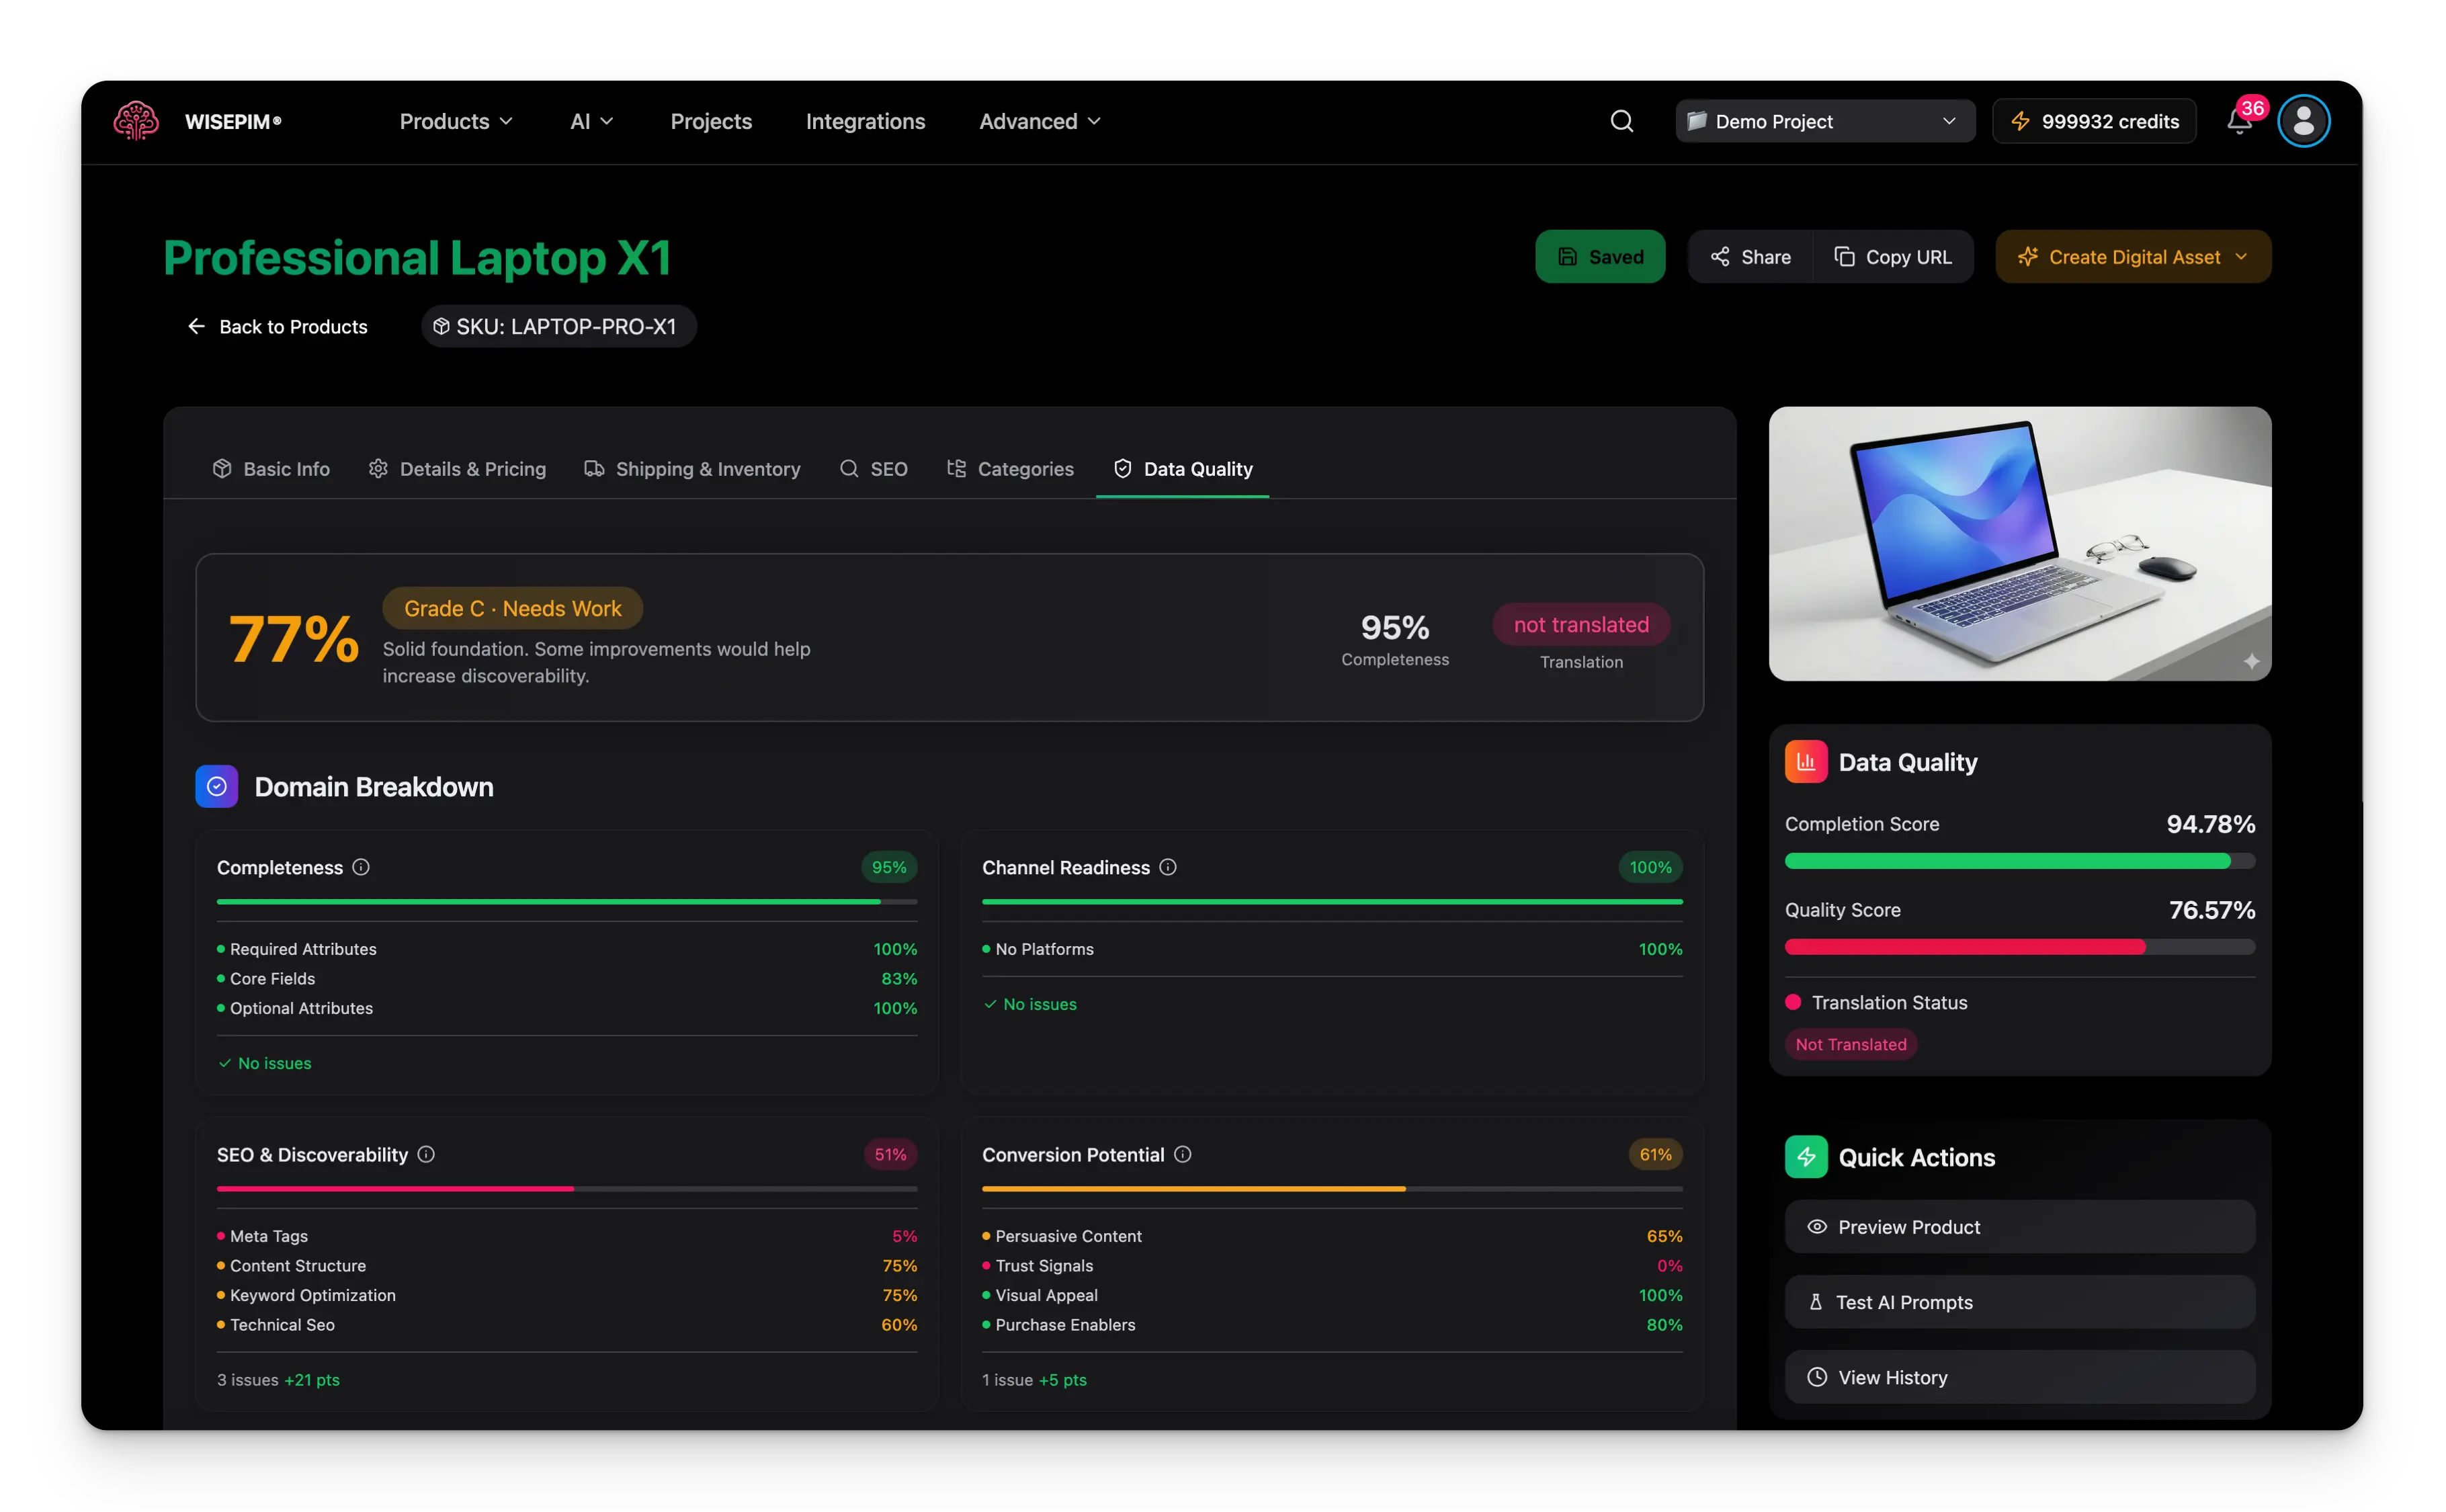Click the Quality Score progress bar
2446x1512 pixels.
(x=2019, y=947)
